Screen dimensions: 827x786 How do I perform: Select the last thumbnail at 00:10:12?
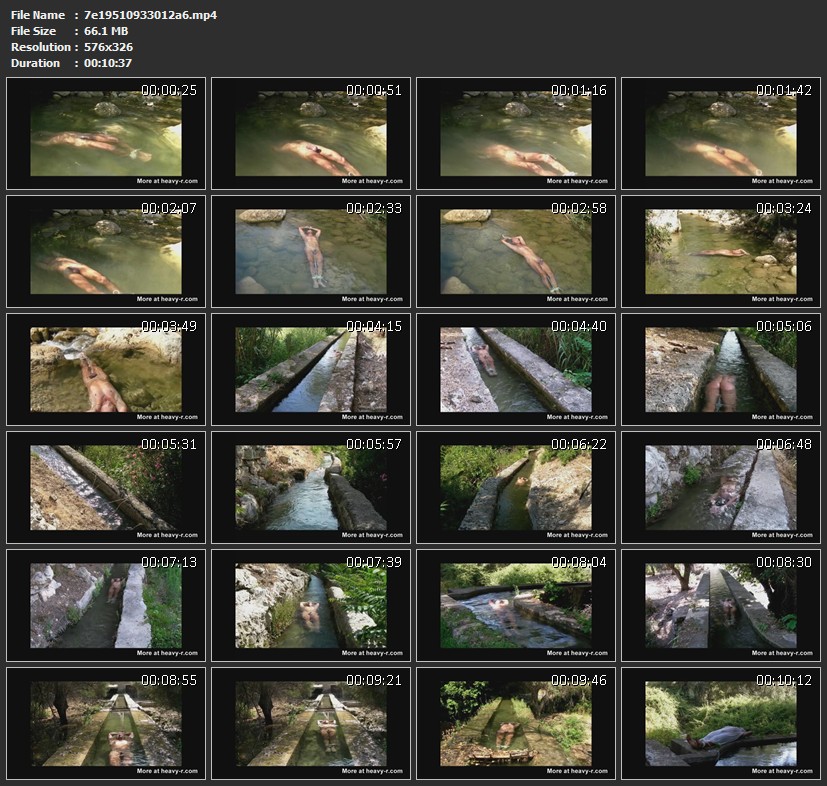pyautogui.click(x=721, y=724)
